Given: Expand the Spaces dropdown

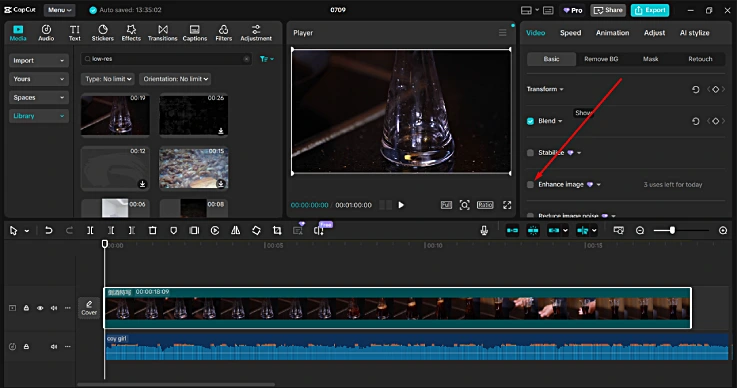Looking at the screenshot, I should coord(39,97).
